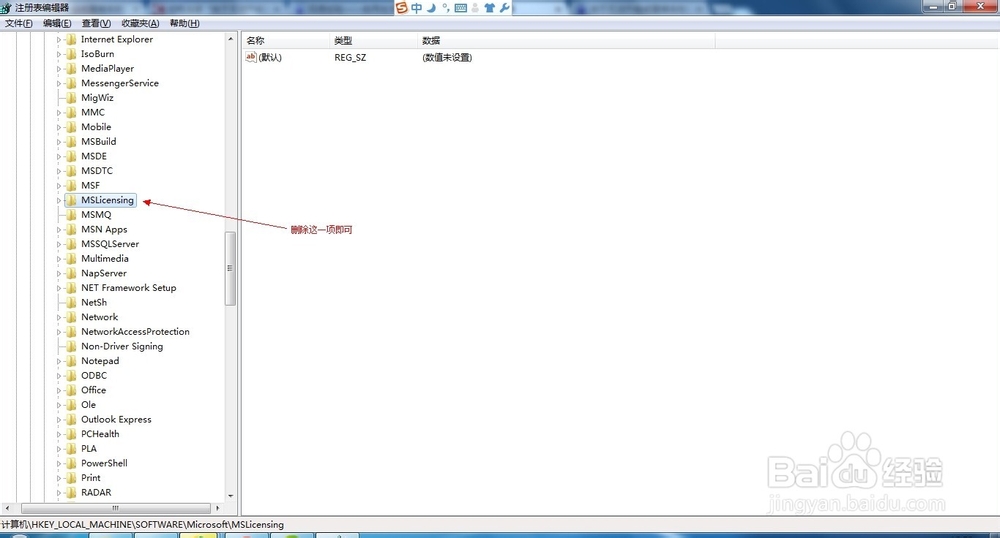
Task: Click the MSDE folder icon
Action: pyautogui.click(x=71, y=156)
